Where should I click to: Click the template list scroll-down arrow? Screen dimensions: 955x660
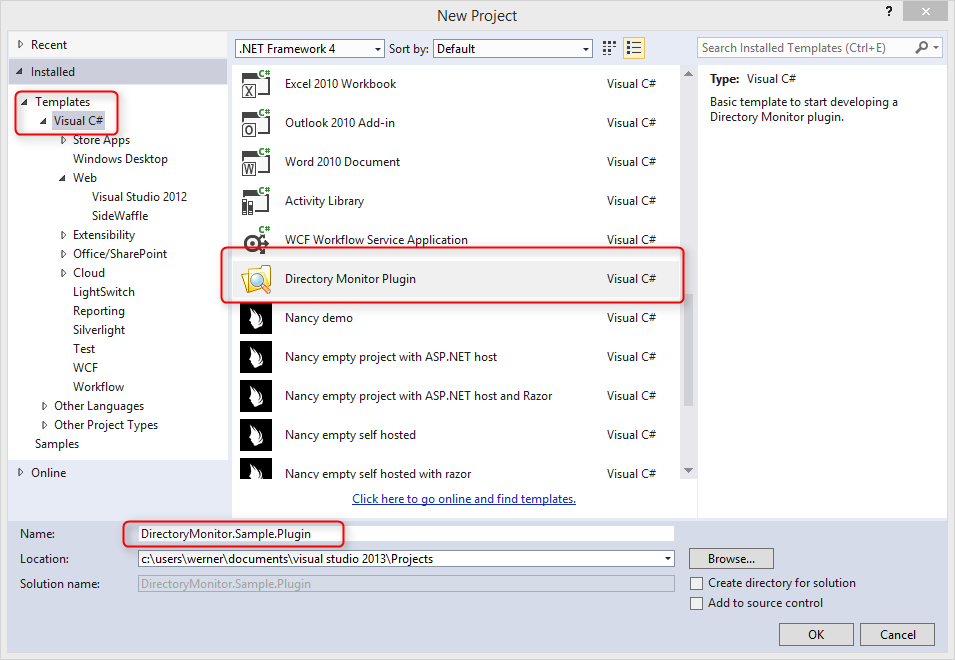[x=688, y=471]
